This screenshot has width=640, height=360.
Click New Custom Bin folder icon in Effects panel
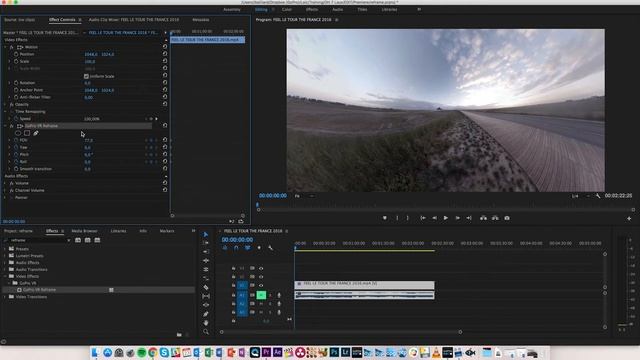click(x=179, y=335)
